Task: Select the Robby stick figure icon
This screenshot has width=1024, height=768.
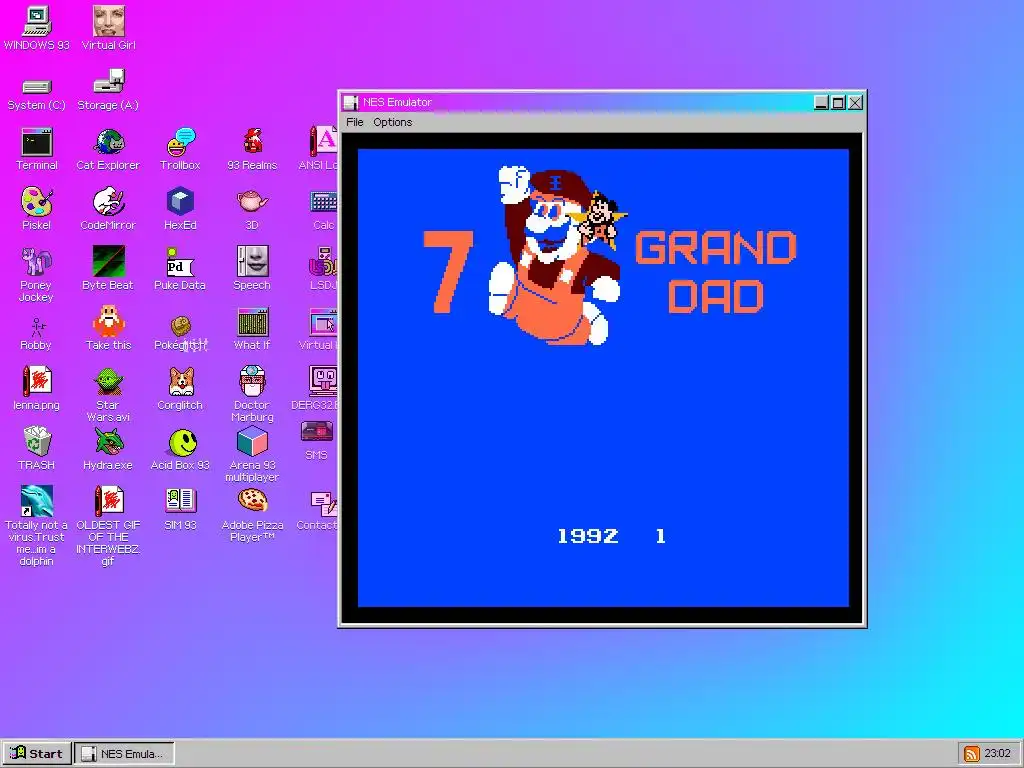Action: click(37, 328)
